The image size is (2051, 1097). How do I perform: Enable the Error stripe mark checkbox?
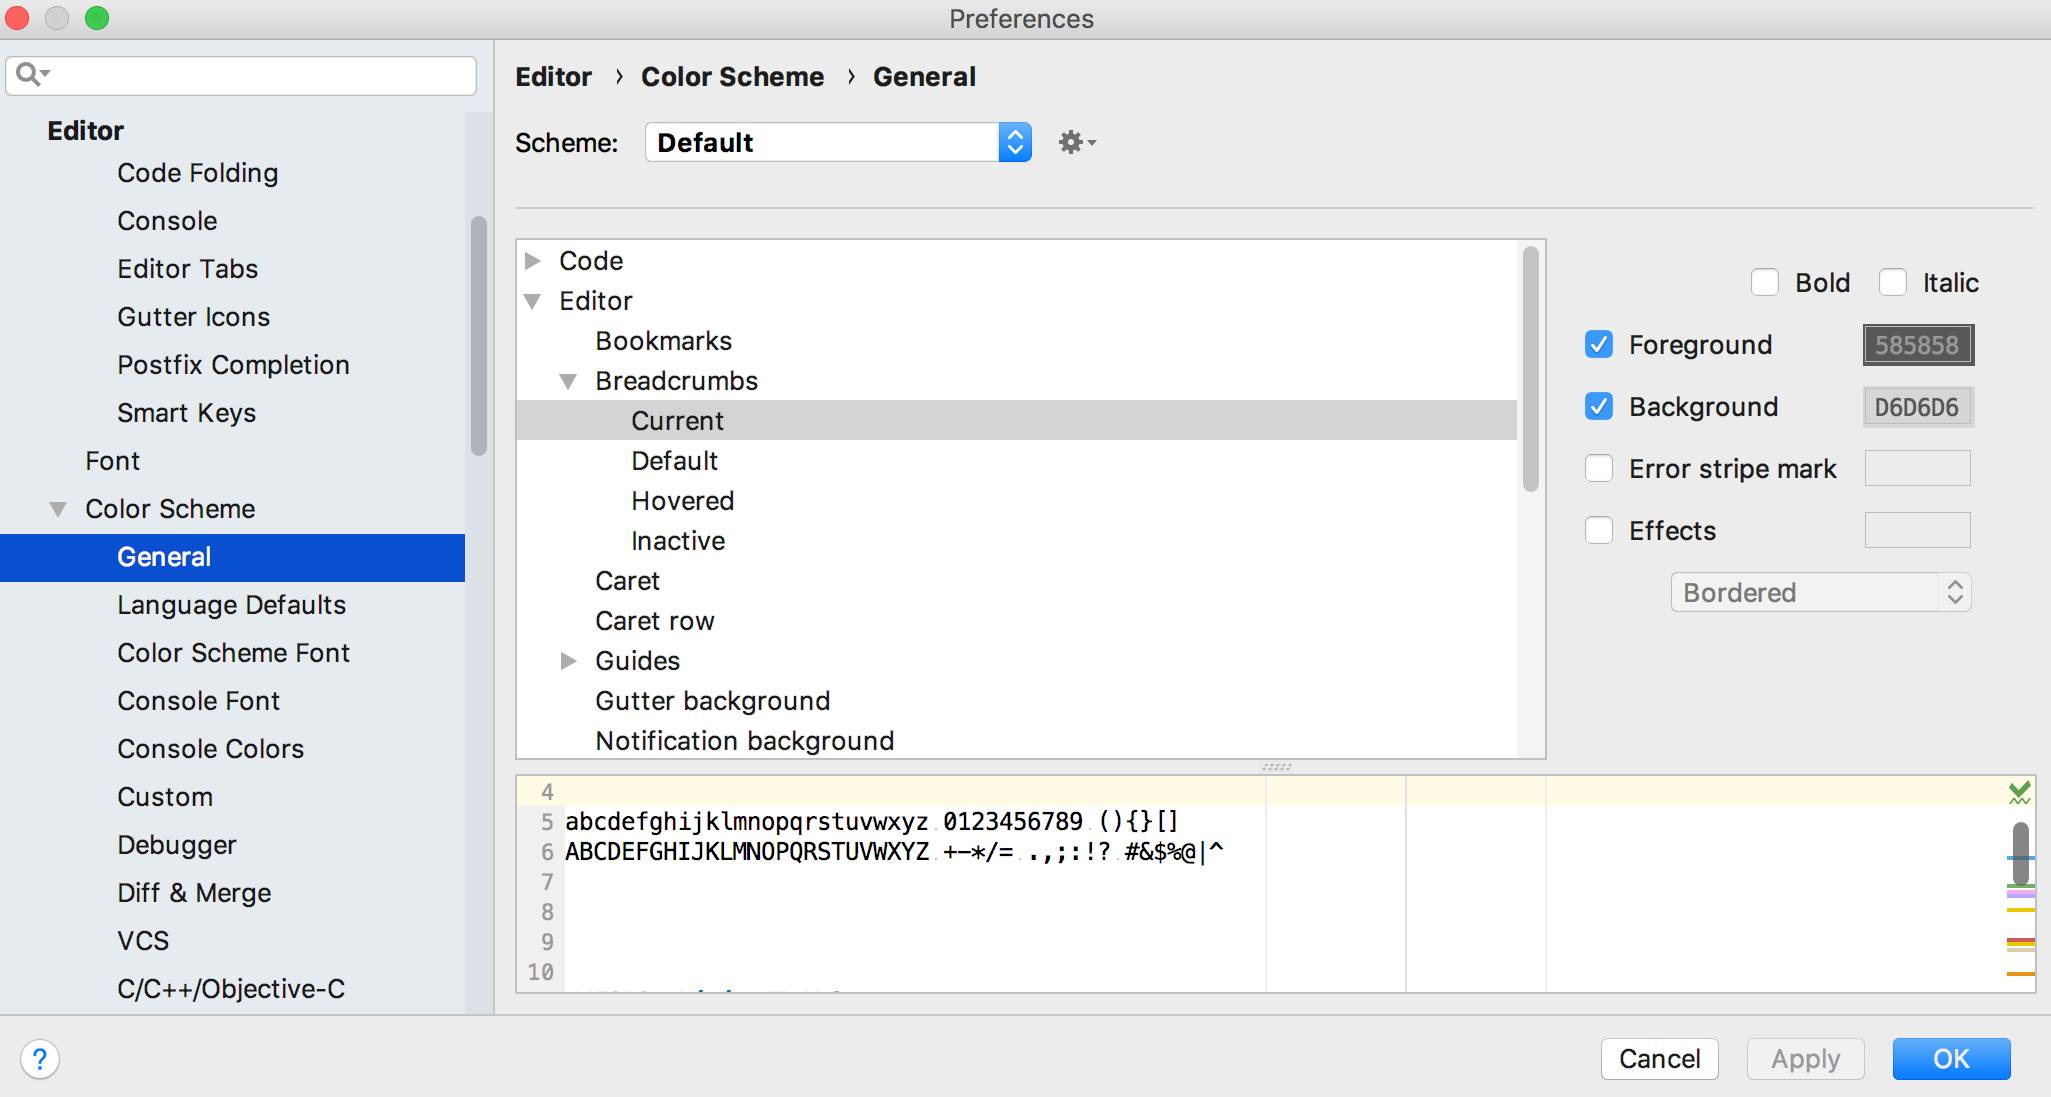point(1599,469)
